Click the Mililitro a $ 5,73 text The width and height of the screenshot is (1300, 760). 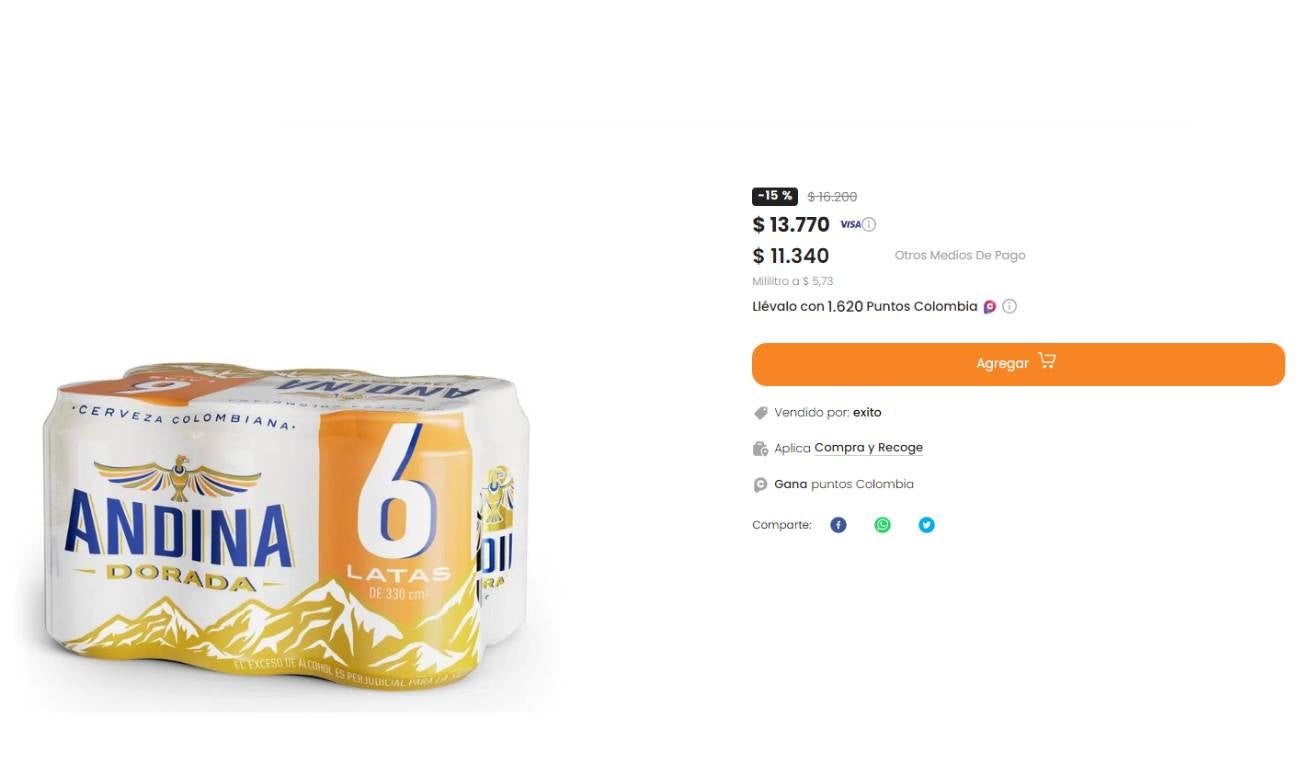(792, 281)
